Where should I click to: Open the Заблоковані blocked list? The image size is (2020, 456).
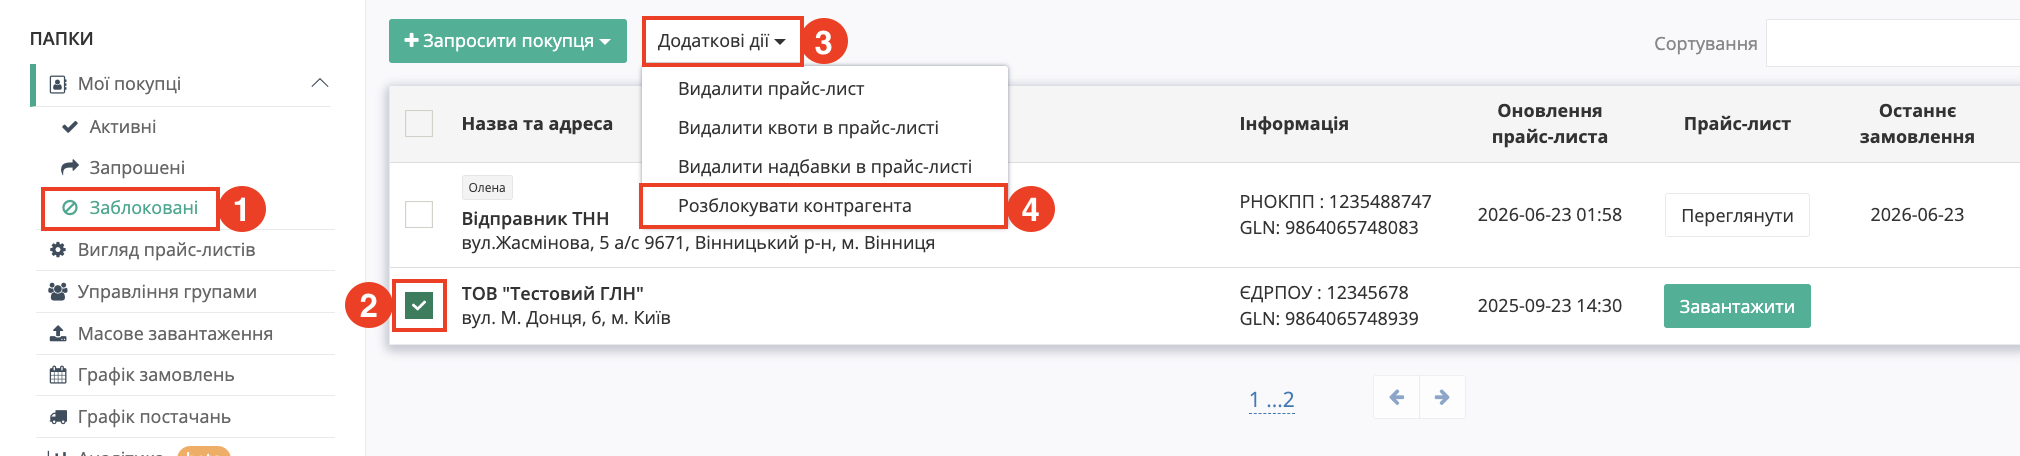click(x=130, y=208)
